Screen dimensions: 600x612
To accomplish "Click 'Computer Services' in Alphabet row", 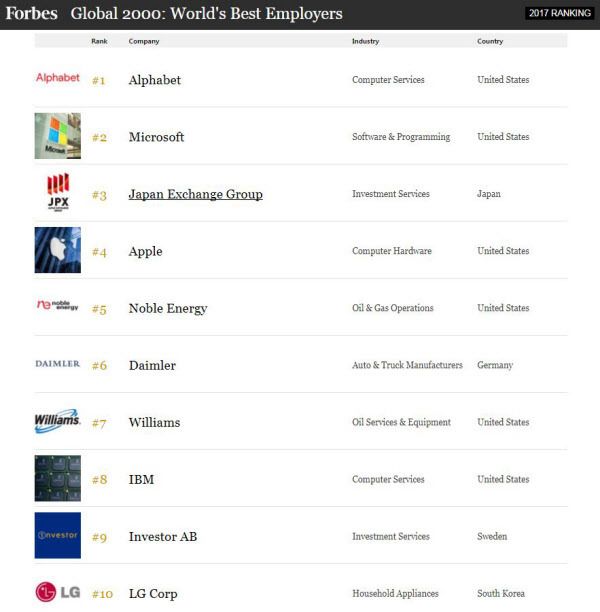I will [x=388, y=80].
